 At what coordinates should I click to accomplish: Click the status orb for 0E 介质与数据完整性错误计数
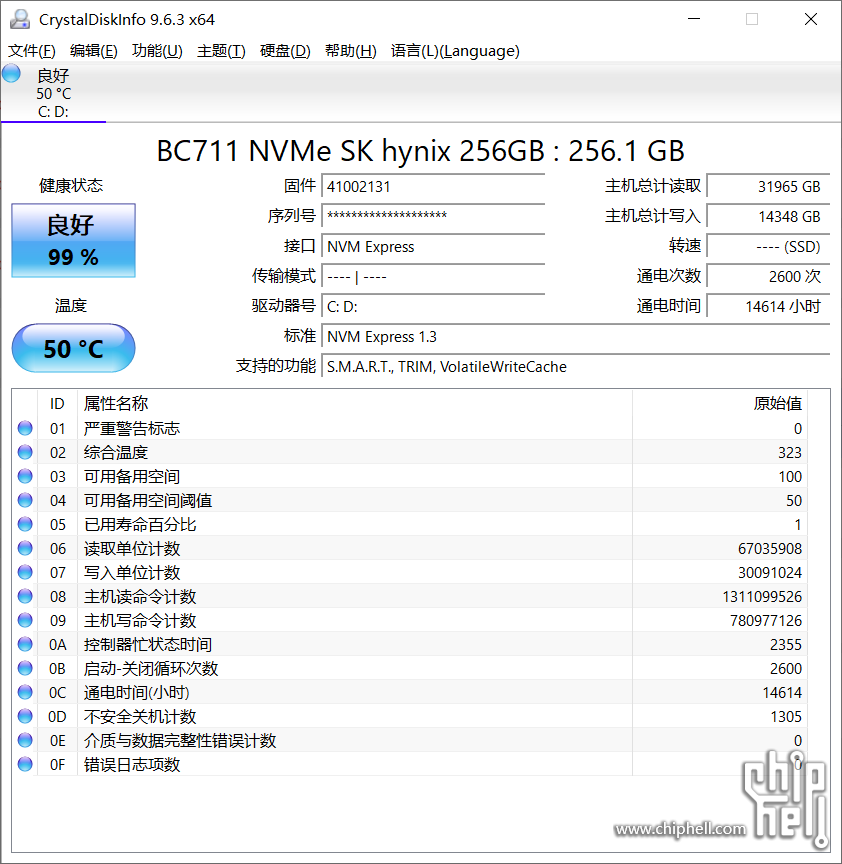pos(25,740)
